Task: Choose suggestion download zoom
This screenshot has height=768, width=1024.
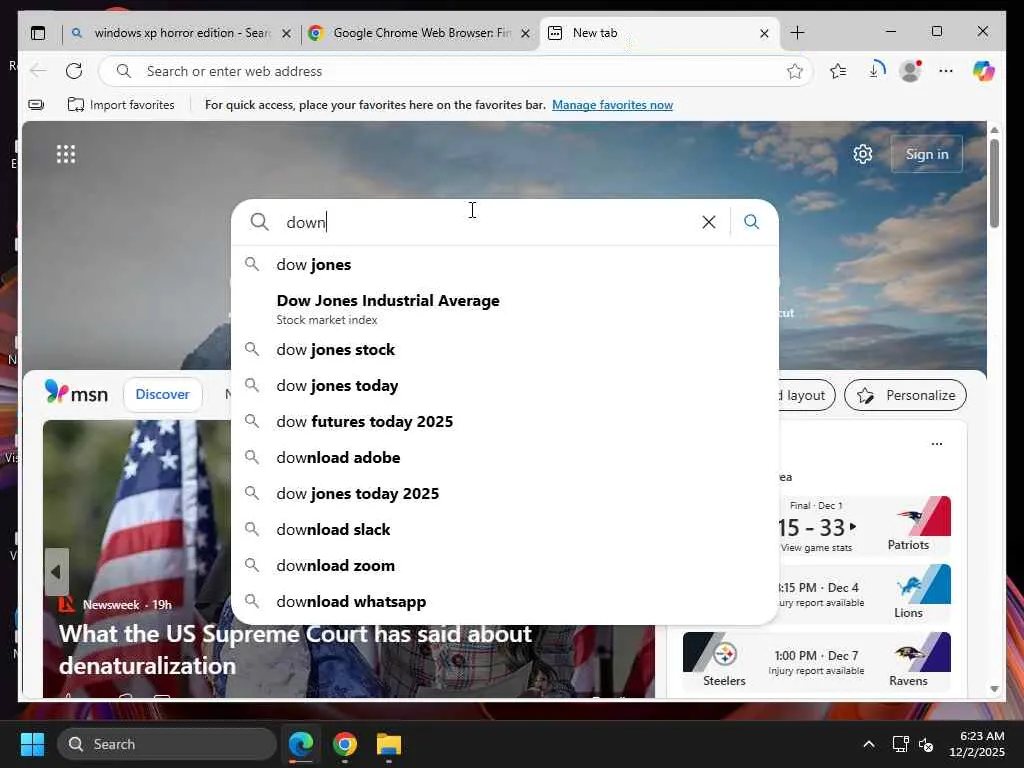Action: (505, 565)
